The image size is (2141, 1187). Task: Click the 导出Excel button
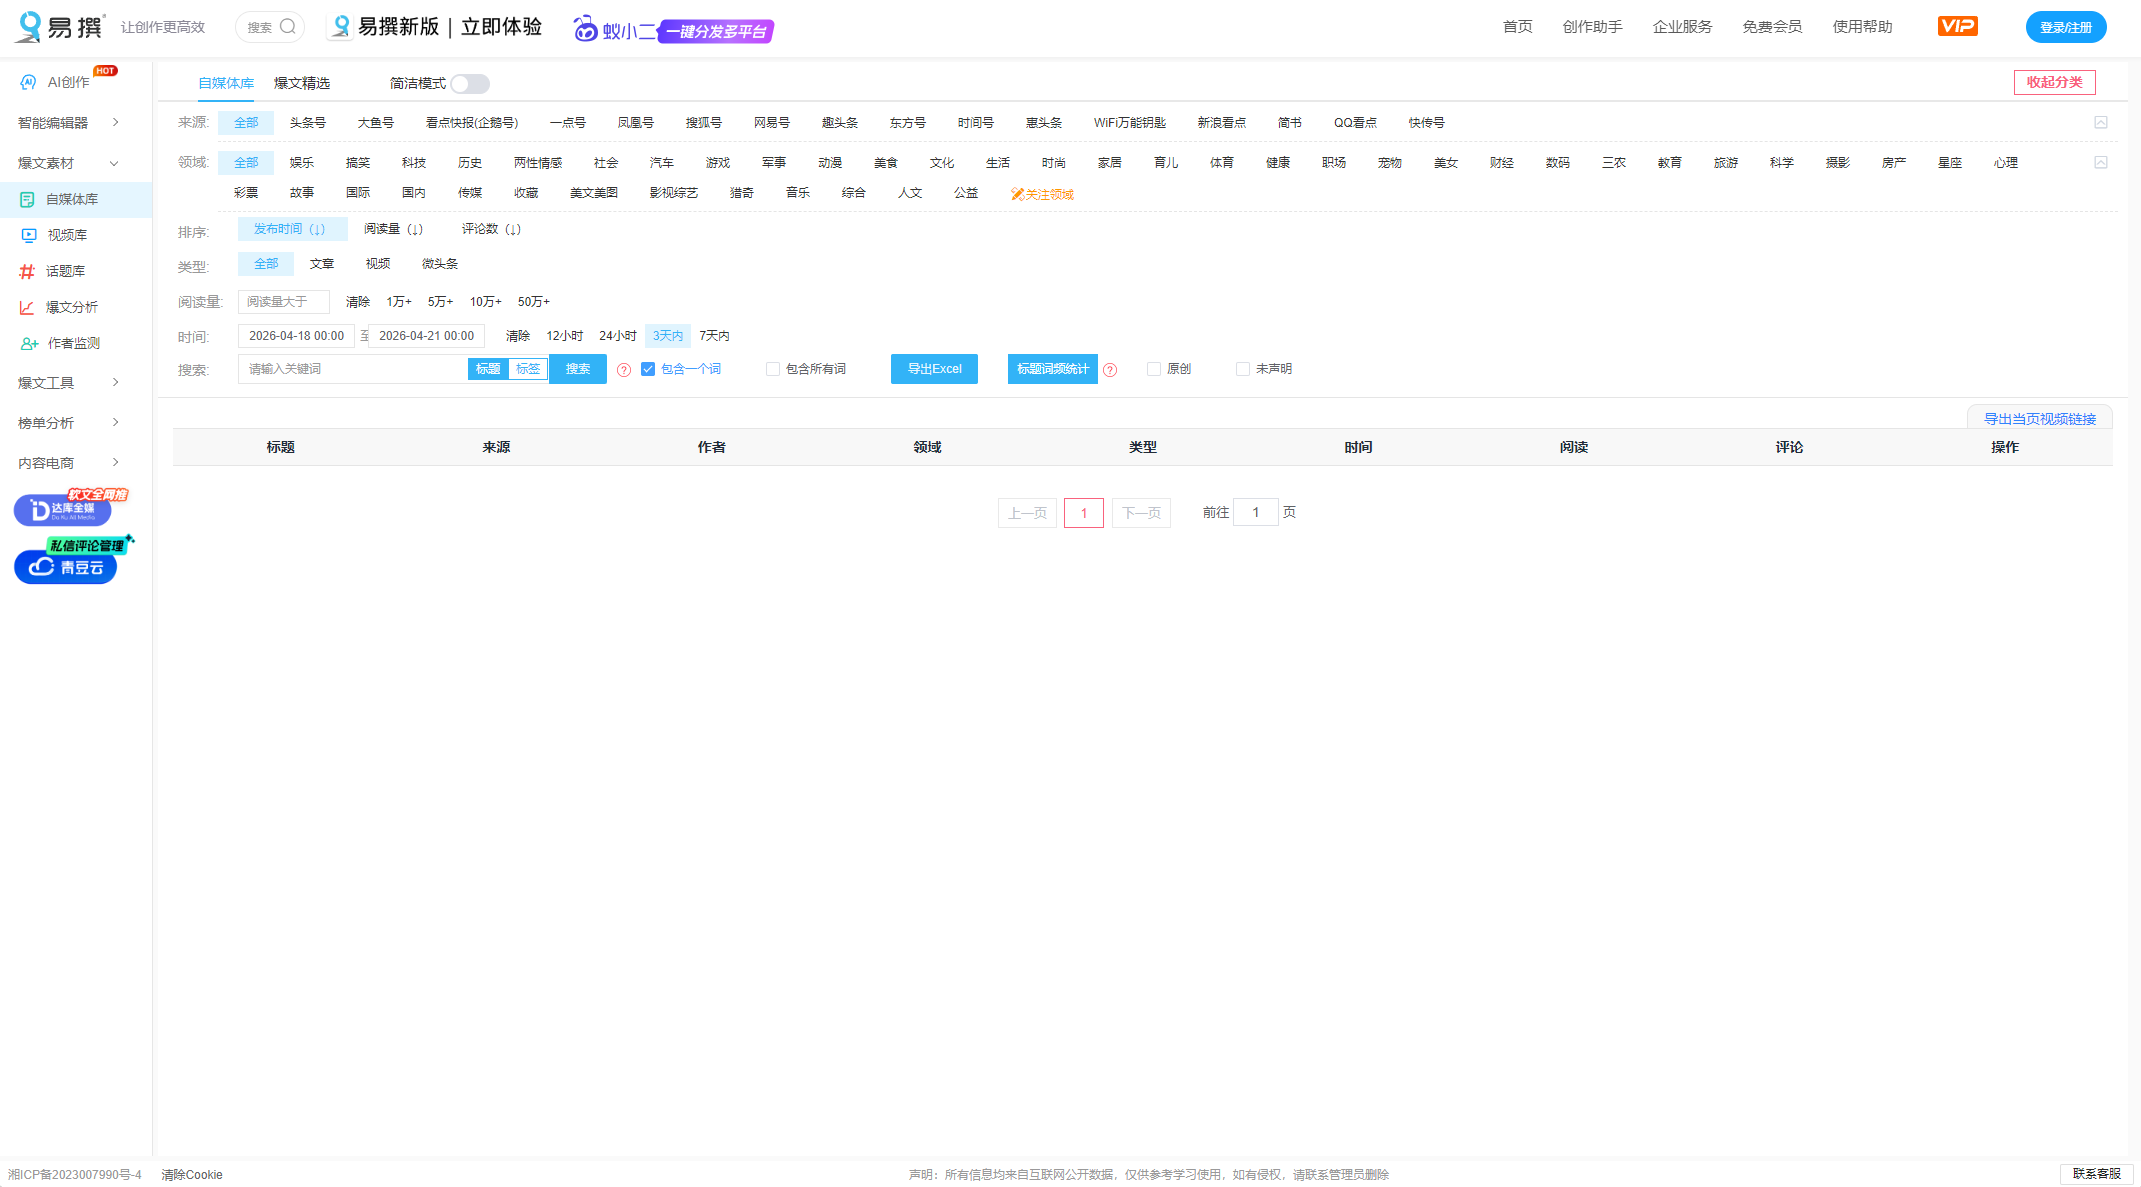coord(933,369)
